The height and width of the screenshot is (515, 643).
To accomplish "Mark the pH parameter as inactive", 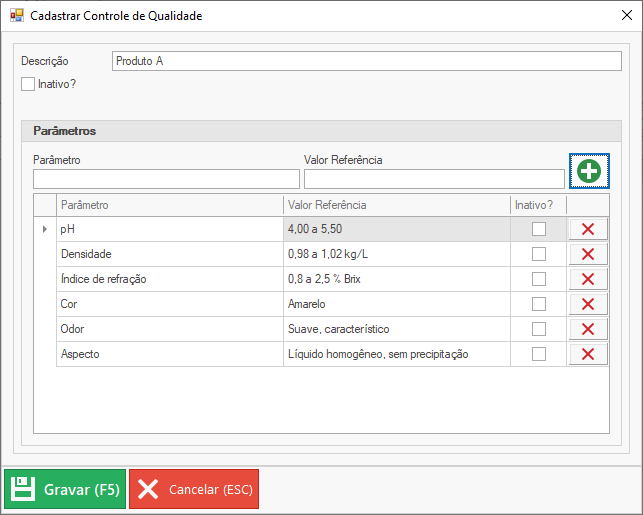I will point(539,229).
